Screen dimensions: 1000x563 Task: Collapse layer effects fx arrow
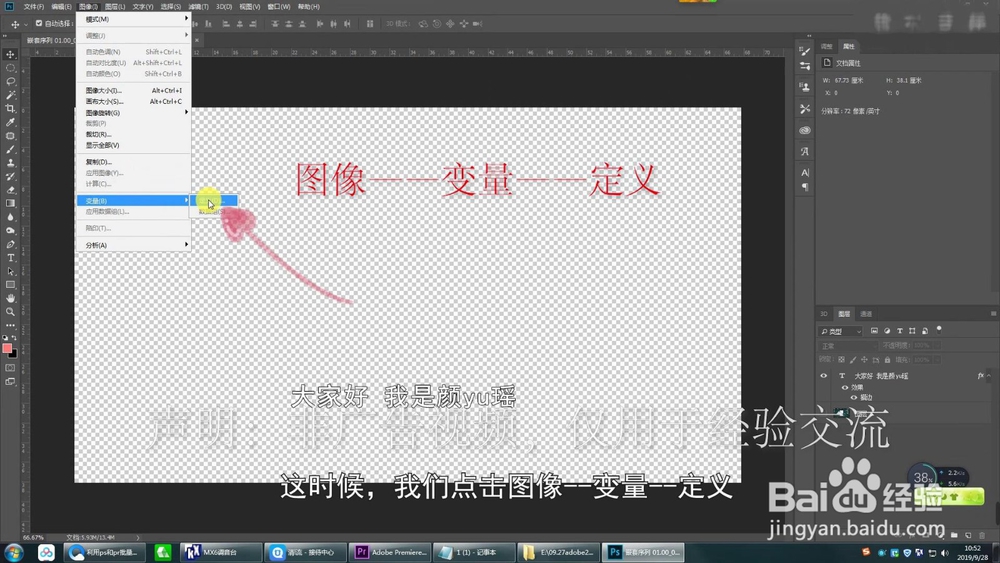point(989,376)
